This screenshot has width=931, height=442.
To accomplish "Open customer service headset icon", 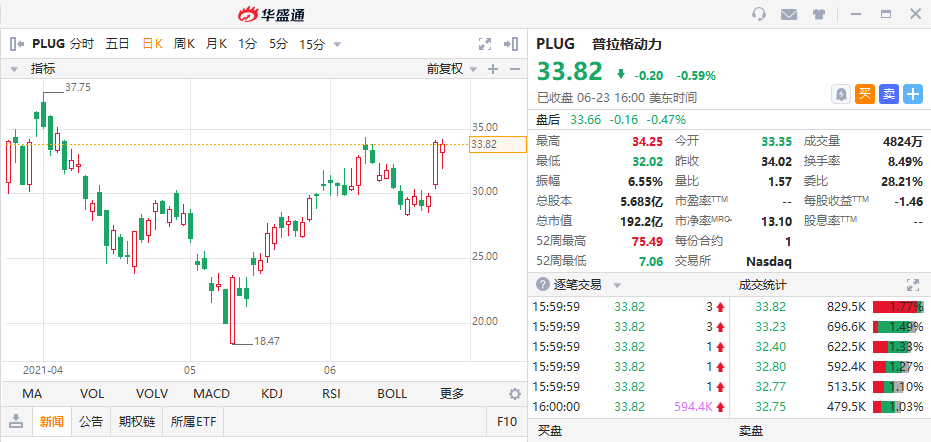I will [x=758, y=14].
